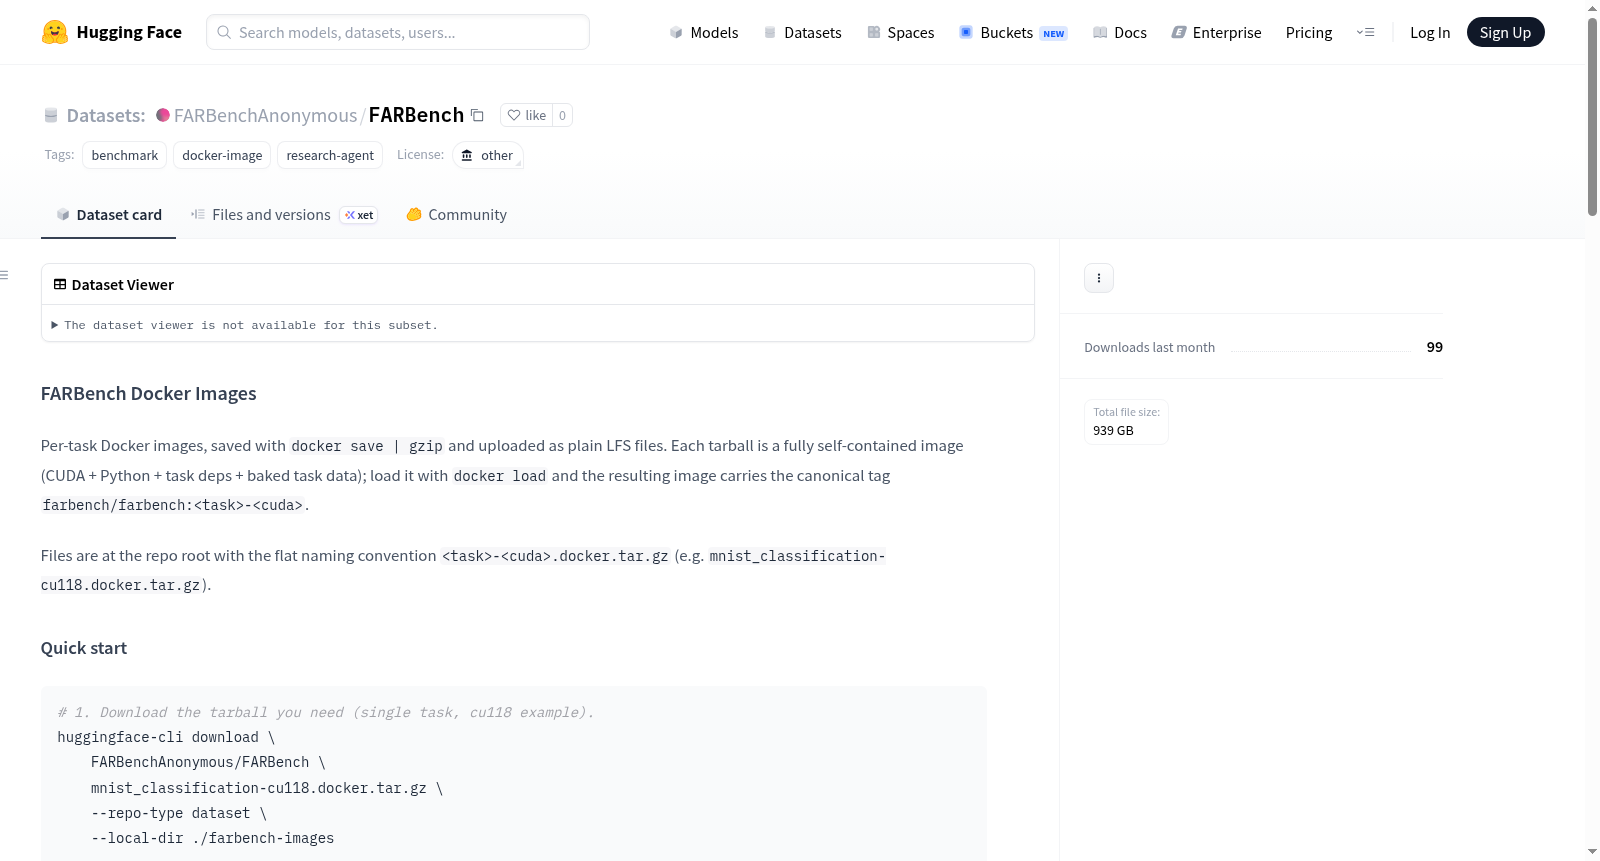Click the other license tag
Viewport: 1600px width, 861px height.
click(x=488, y=155)
